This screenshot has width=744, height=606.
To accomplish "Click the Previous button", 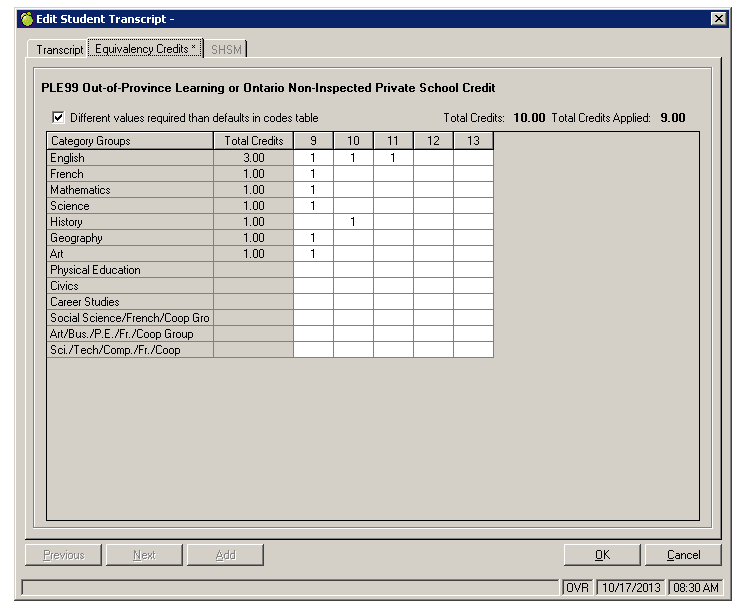I will pos(63,555).
